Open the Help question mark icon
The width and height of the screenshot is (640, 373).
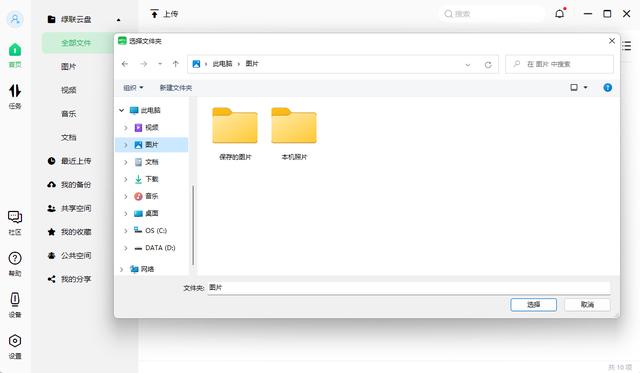tap(15, 258)
